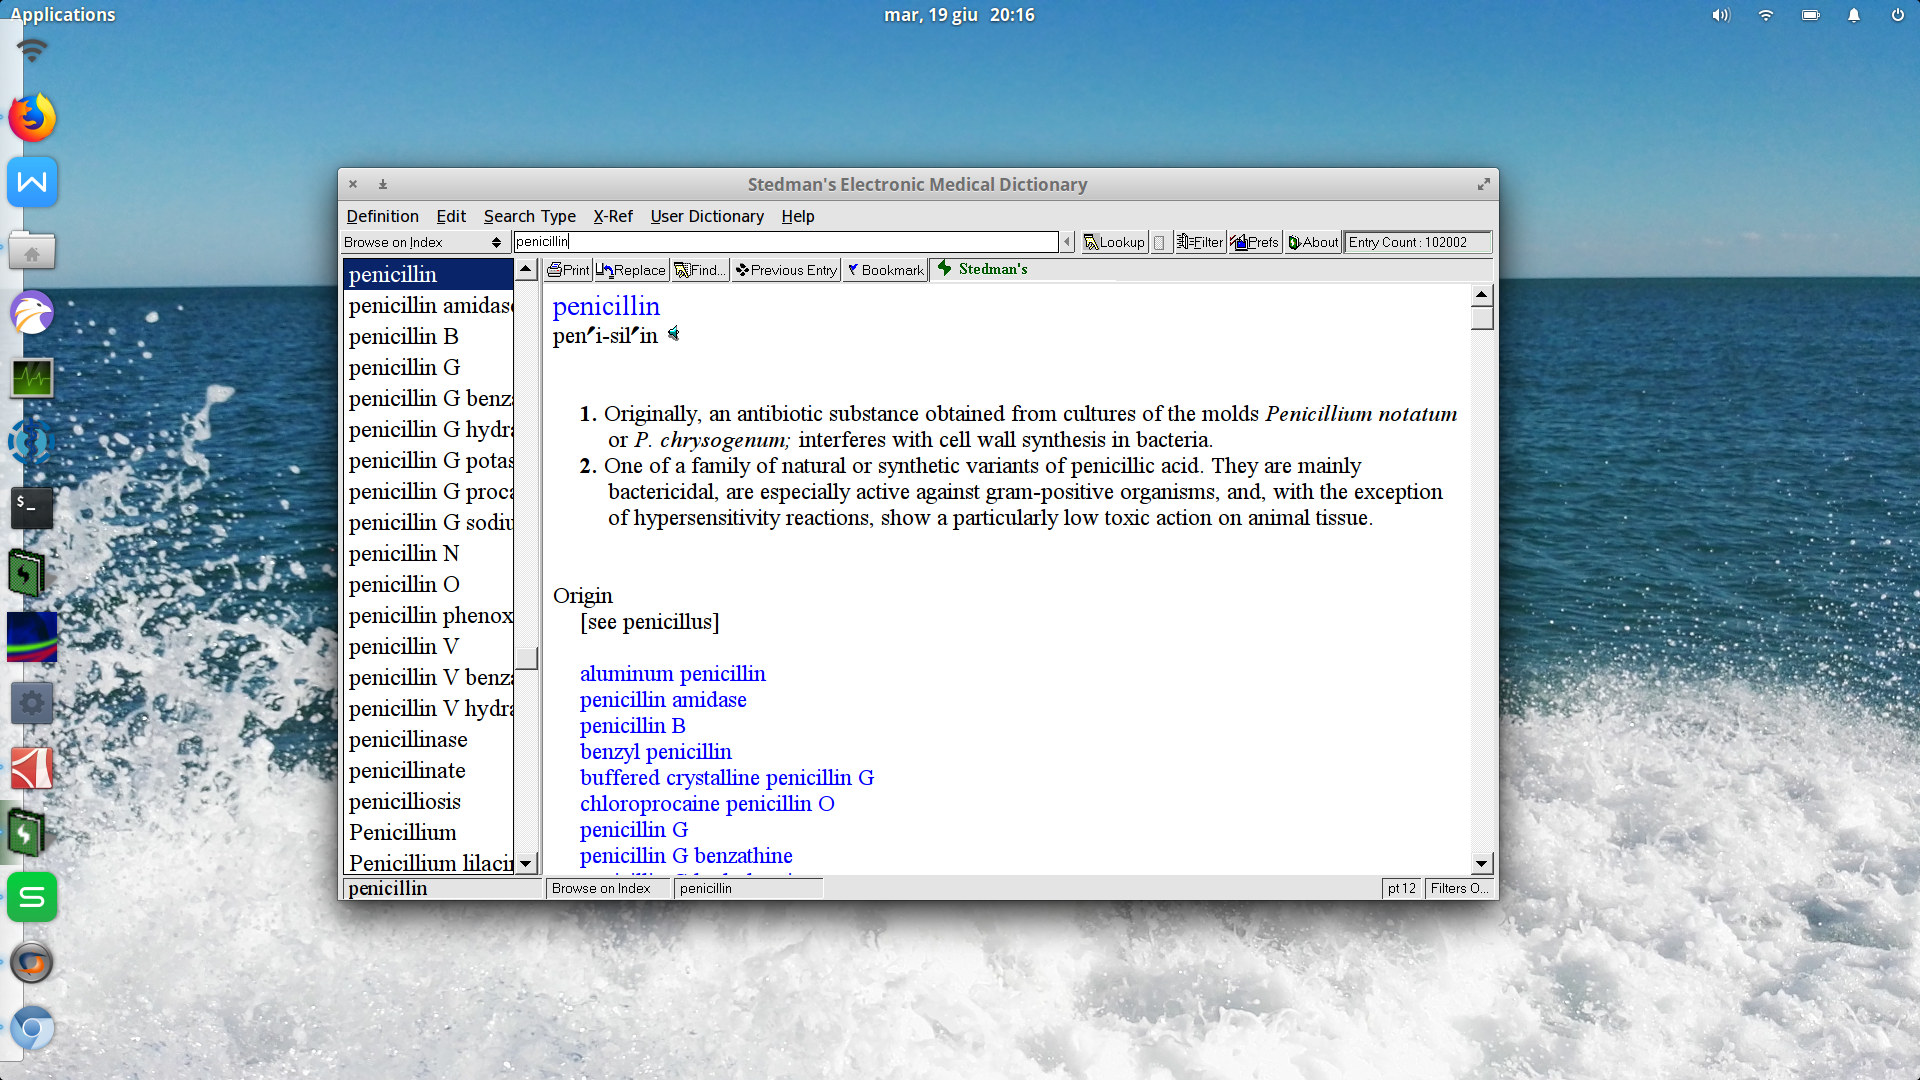Open Prefs to adjust dictionary preferences
Image resolution: width=1920 pixels, height=1080 pixels.
point(1254,242)
